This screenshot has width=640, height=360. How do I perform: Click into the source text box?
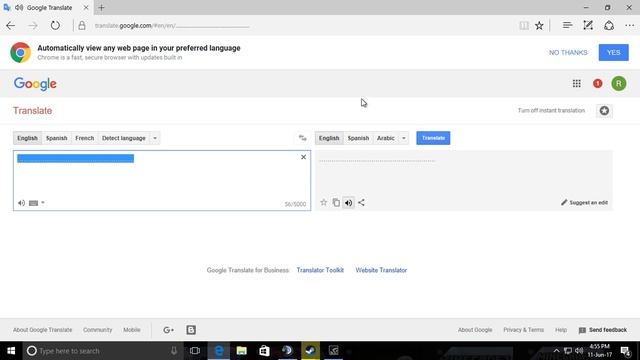pyautogui.click(x=162, y=180)
